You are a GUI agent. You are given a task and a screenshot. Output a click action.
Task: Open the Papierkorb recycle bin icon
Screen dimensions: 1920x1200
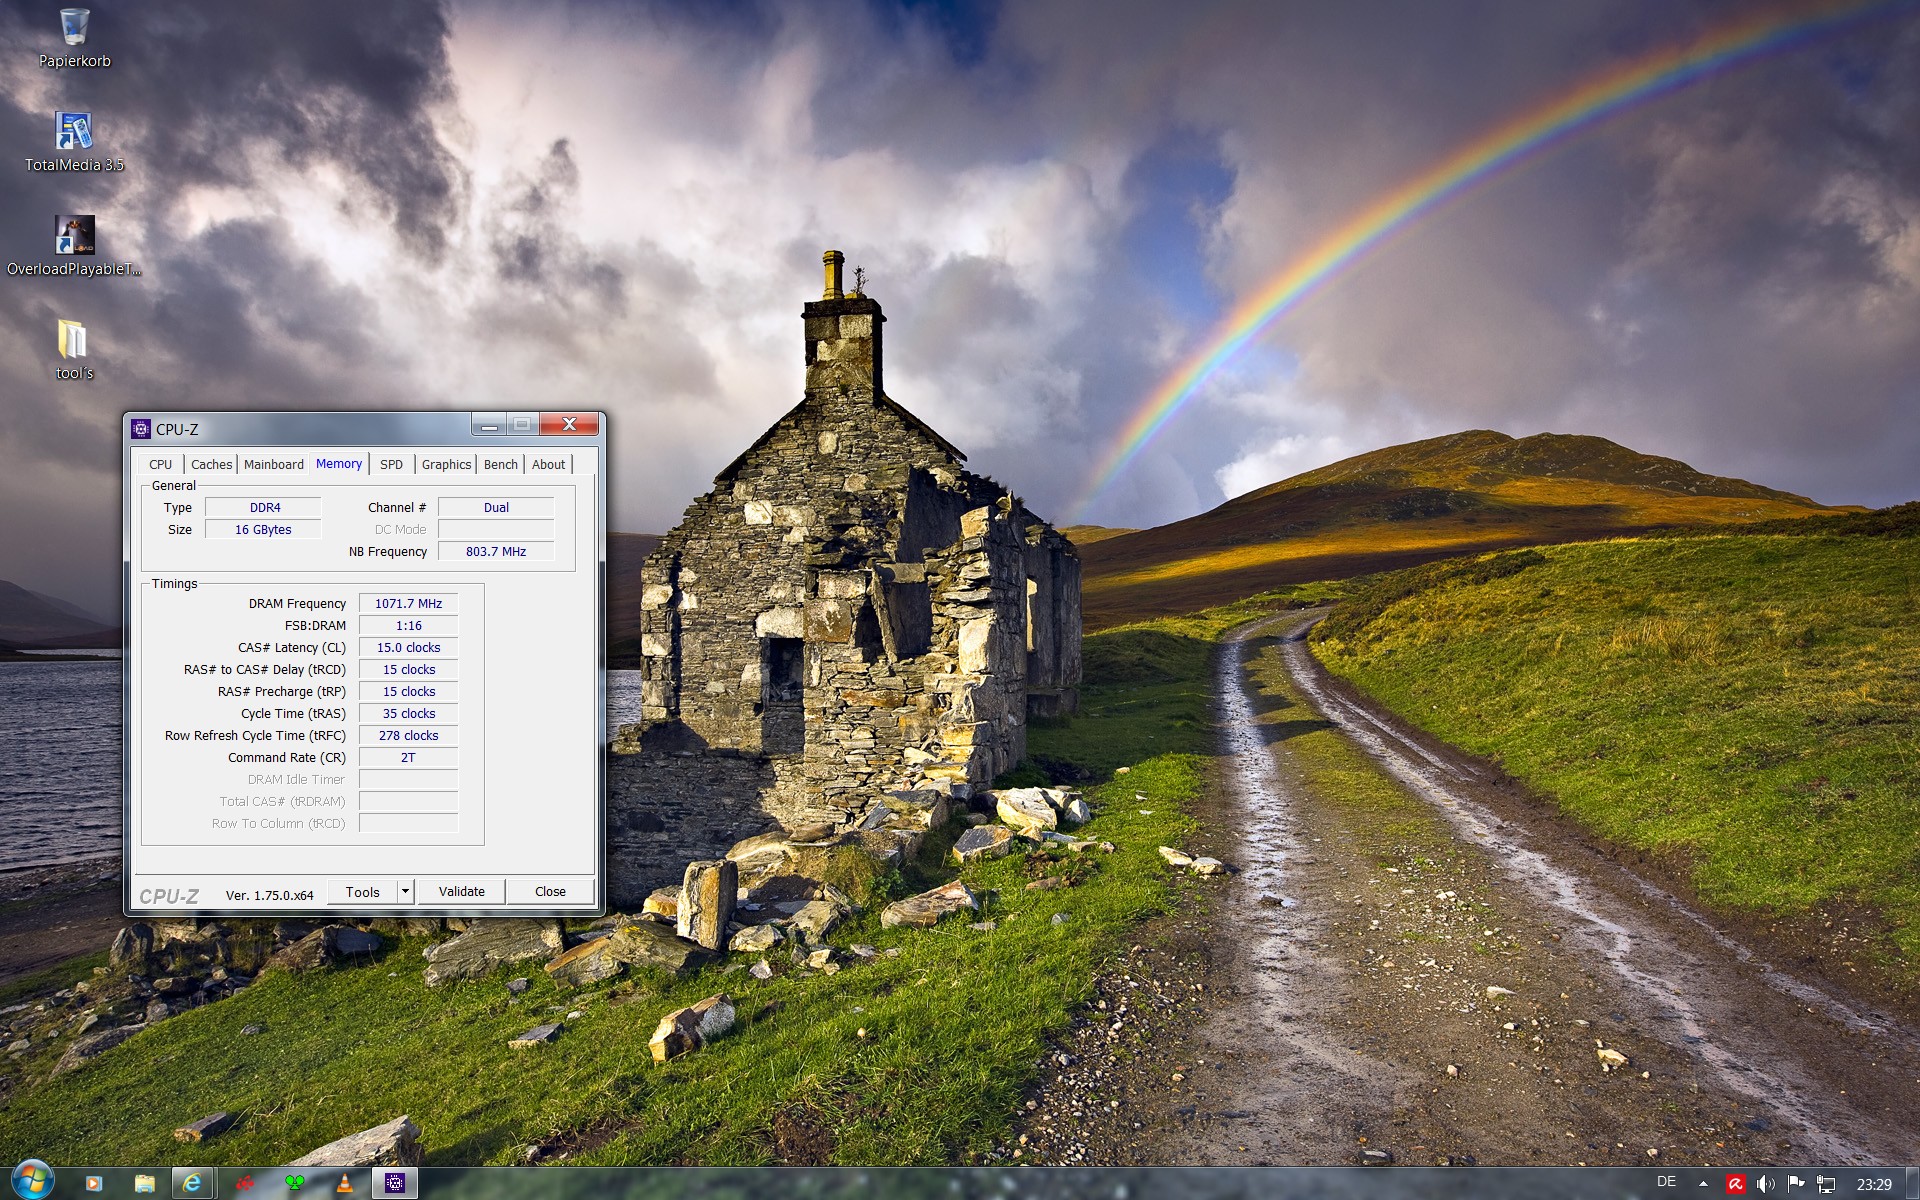(x=74, y=30)
